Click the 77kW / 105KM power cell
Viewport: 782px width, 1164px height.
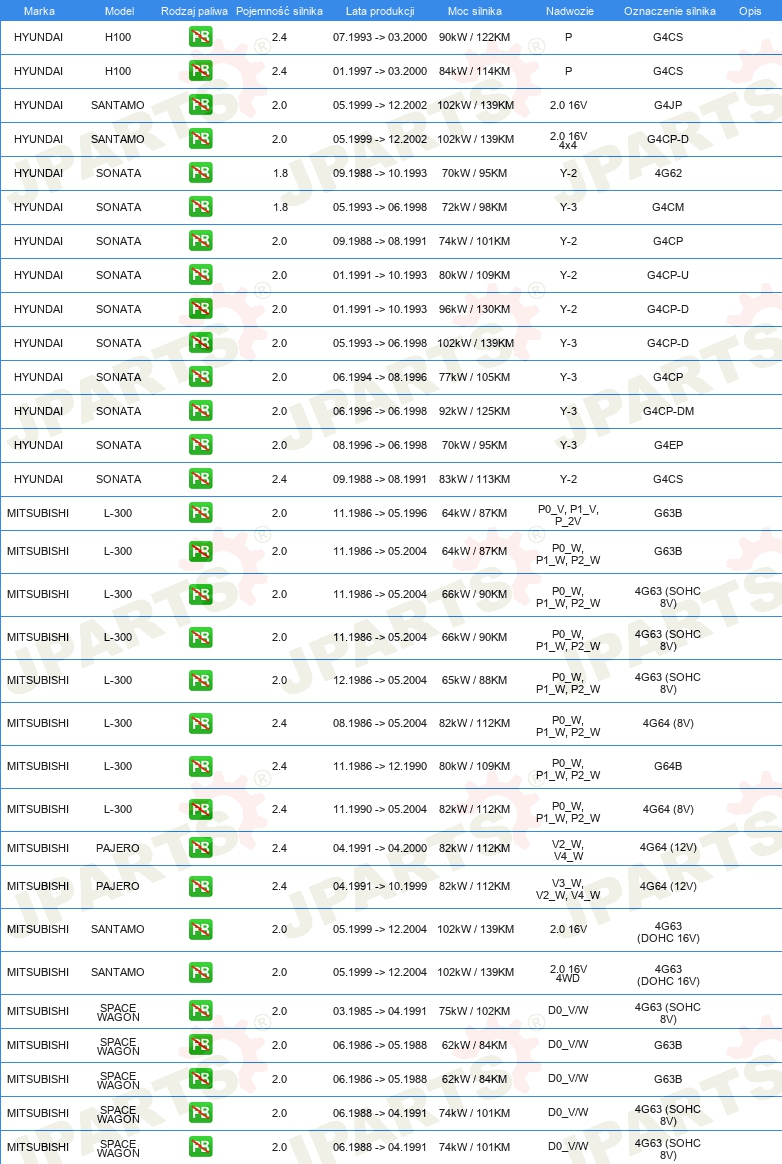click(x=475, y=377)
